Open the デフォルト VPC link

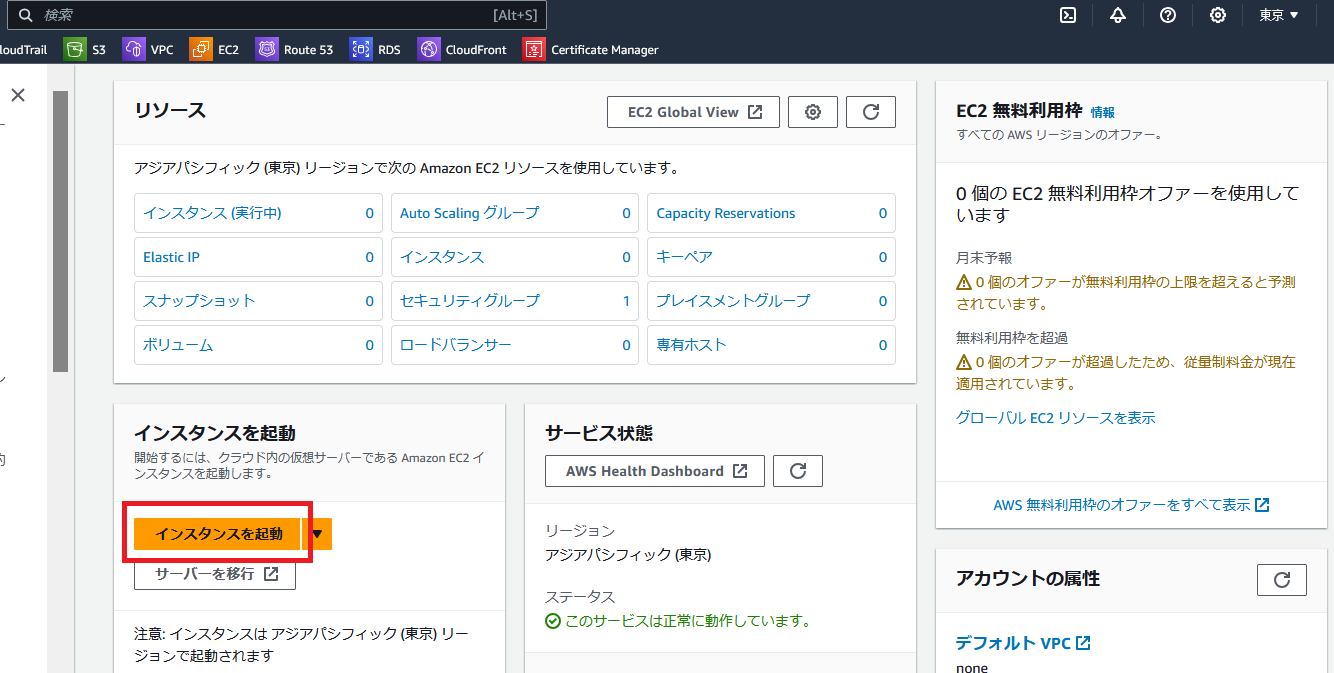[1023, 643]
